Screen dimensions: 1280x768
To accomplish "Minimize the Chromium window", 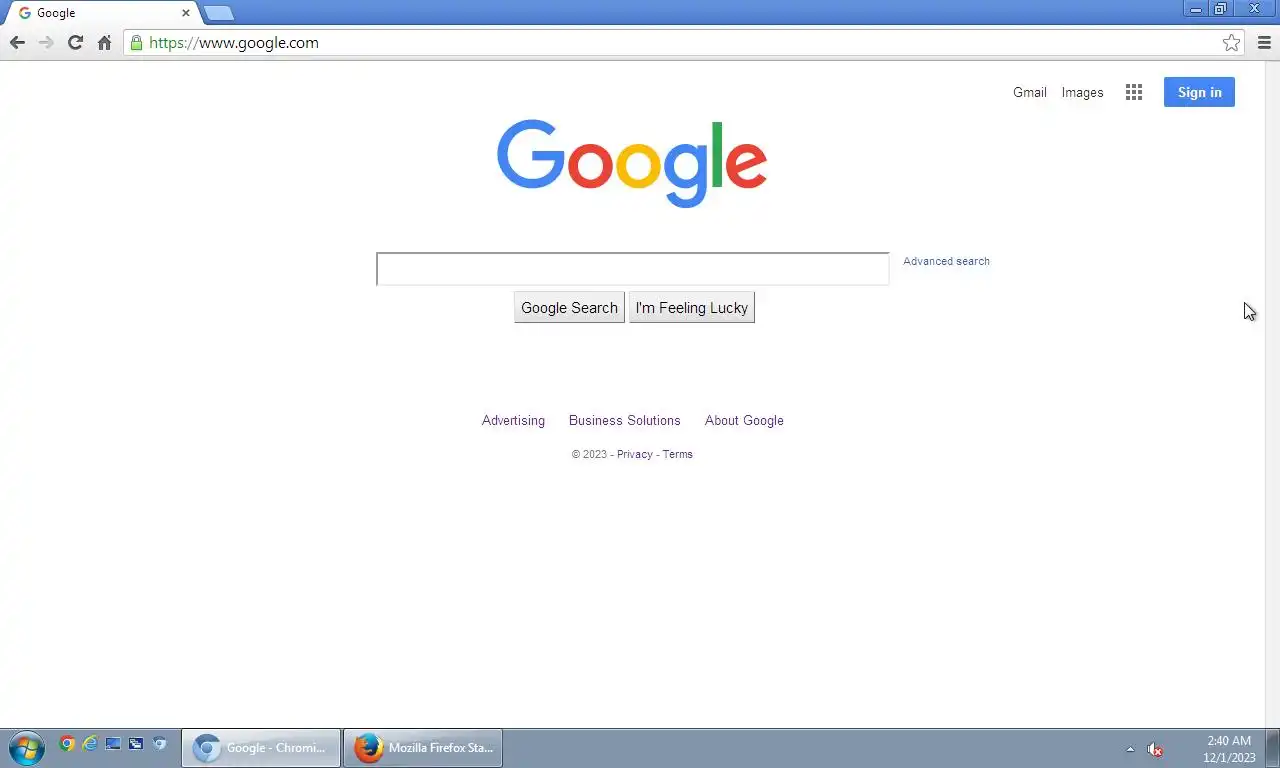I will click(1195, 9).
